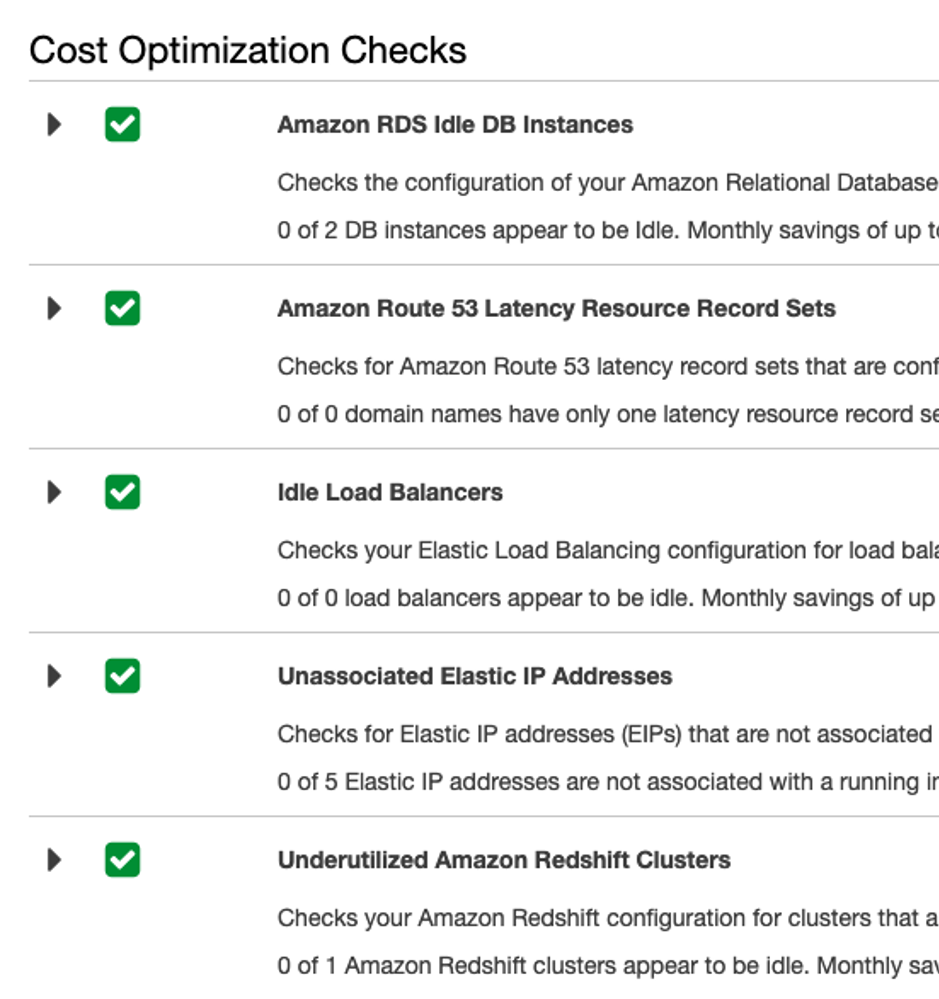This screenshot has width=939, height=999.
Task: Click green status checkmark for RDS Idle DB Instances
Action: [x=122, y=125]
